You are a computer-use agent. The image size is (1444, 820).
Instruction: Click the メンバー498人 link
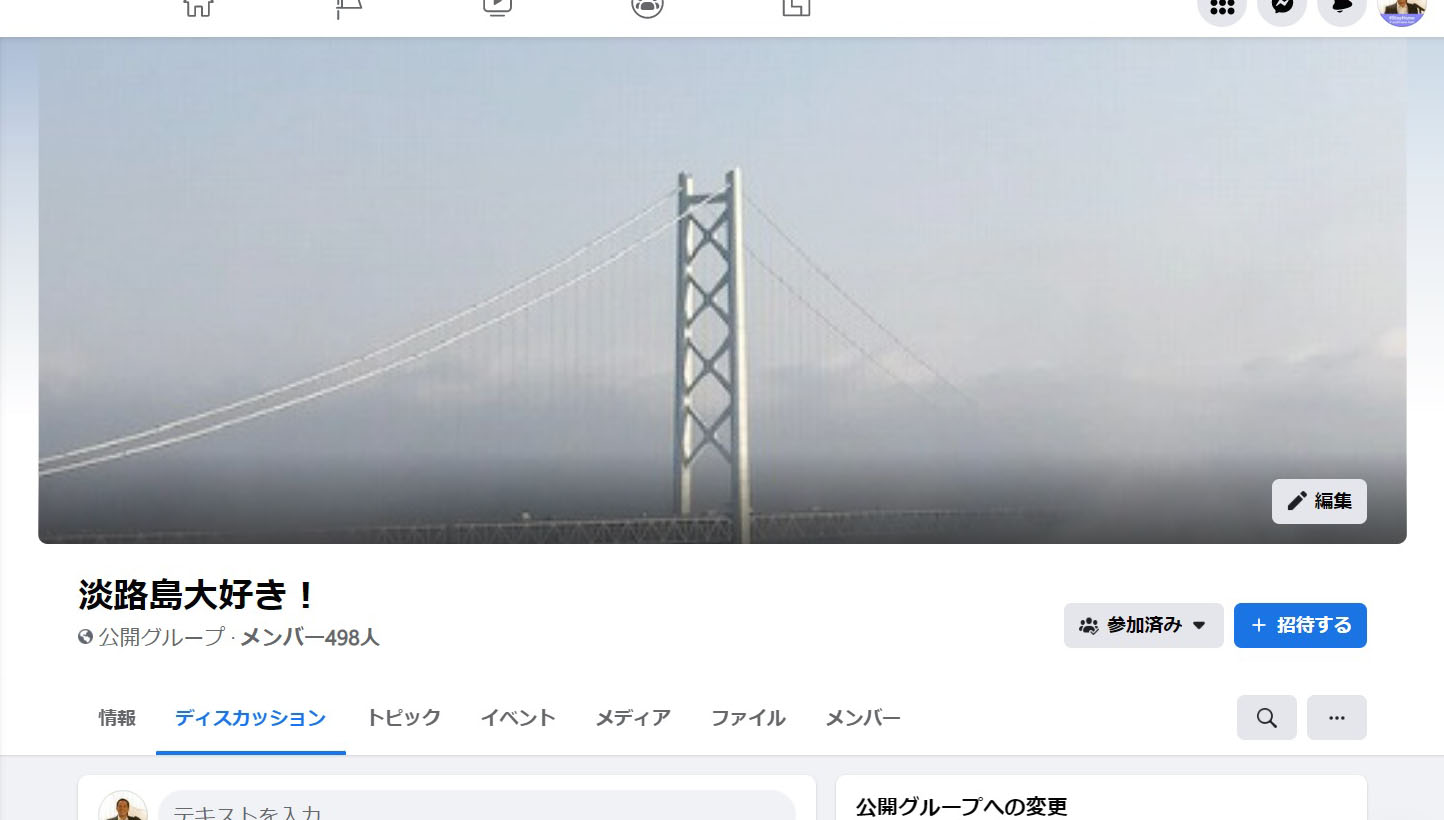coord(310,637)
